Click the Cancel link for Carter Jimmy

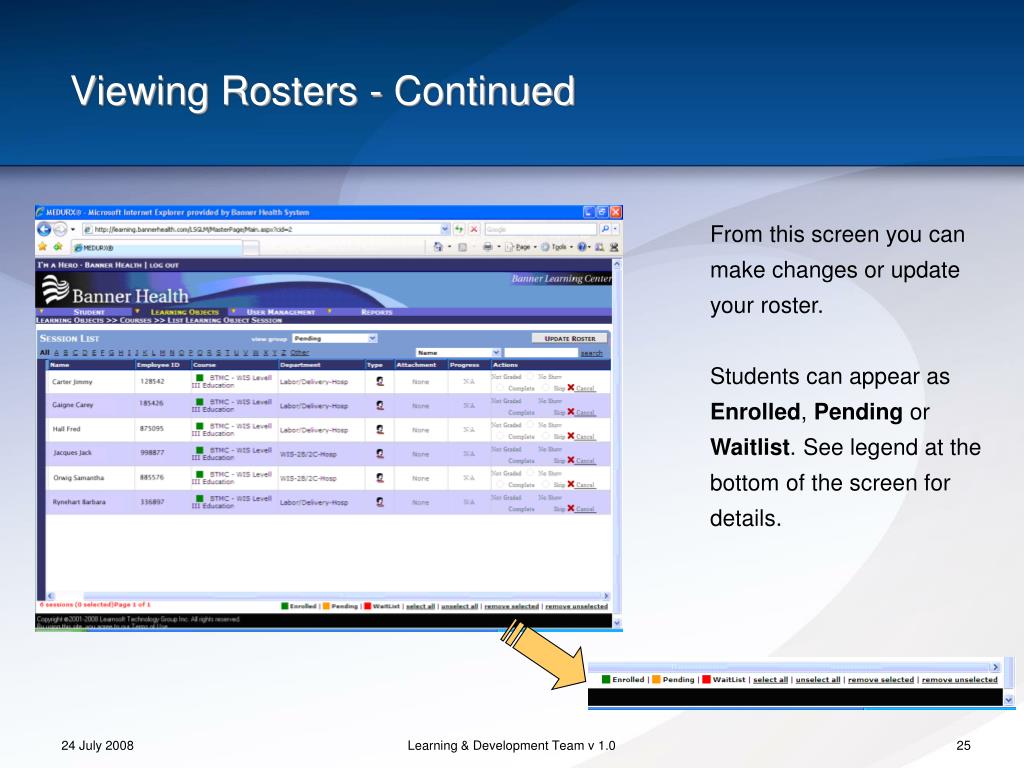pyautogui.click(x=585, y=389)
